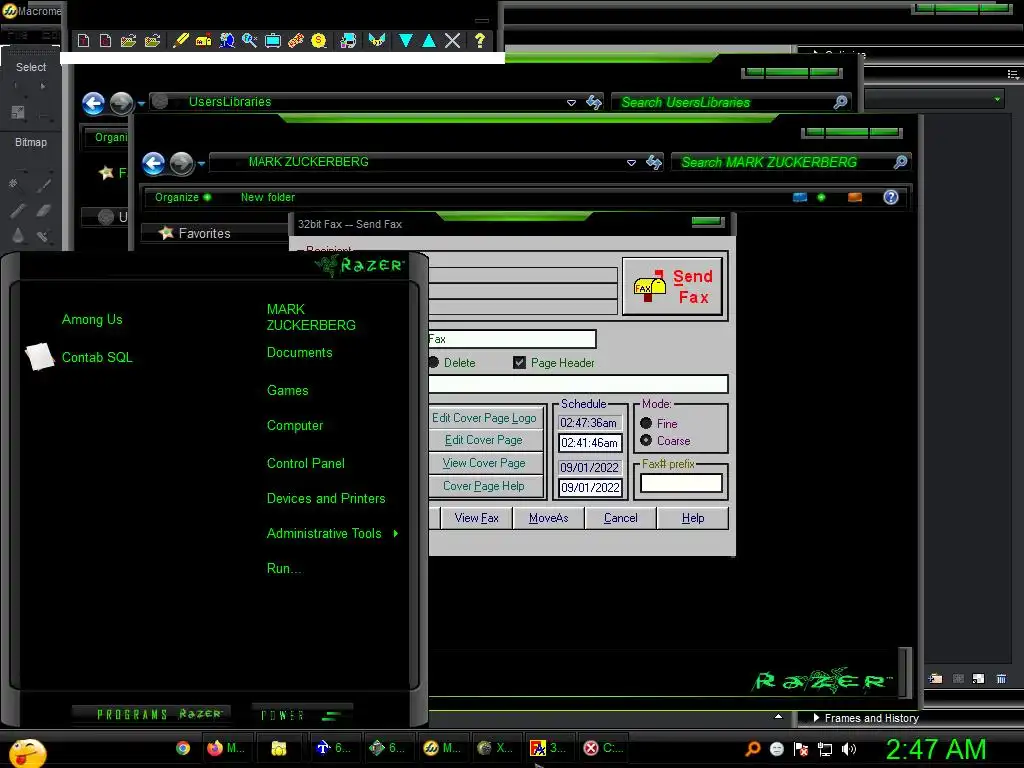This screenshot has height=768, width=1024.
Task: Open Computer from the Start menu
Action: (295, 426)
